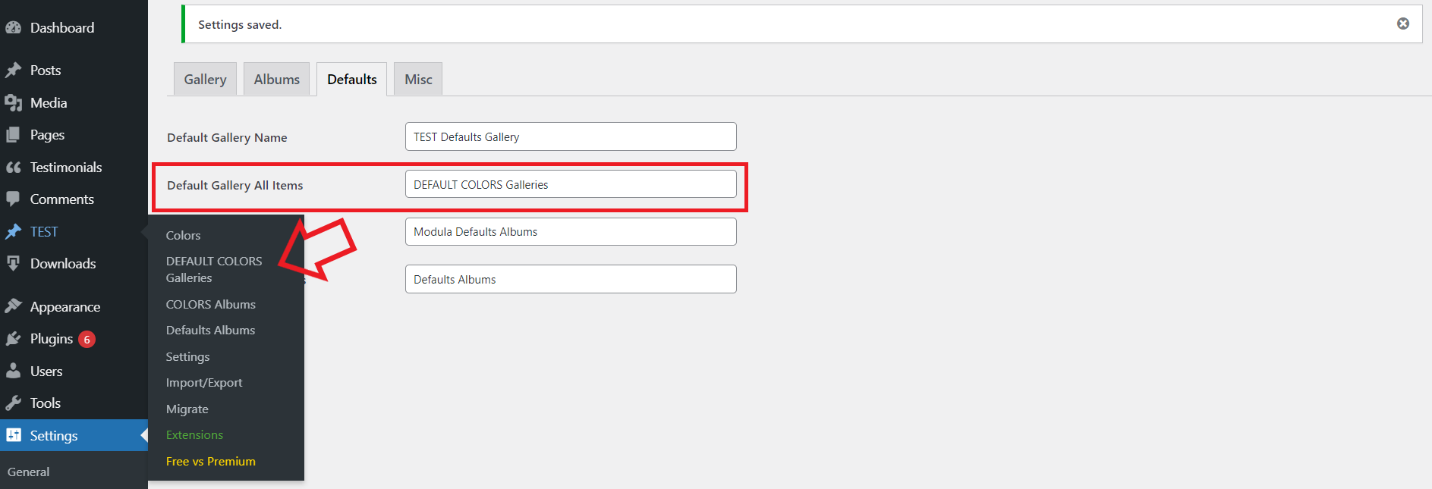This screenshot has width=1432, height=489.
Task: Click the Users person icon
Action: click(x=13, y=371)
